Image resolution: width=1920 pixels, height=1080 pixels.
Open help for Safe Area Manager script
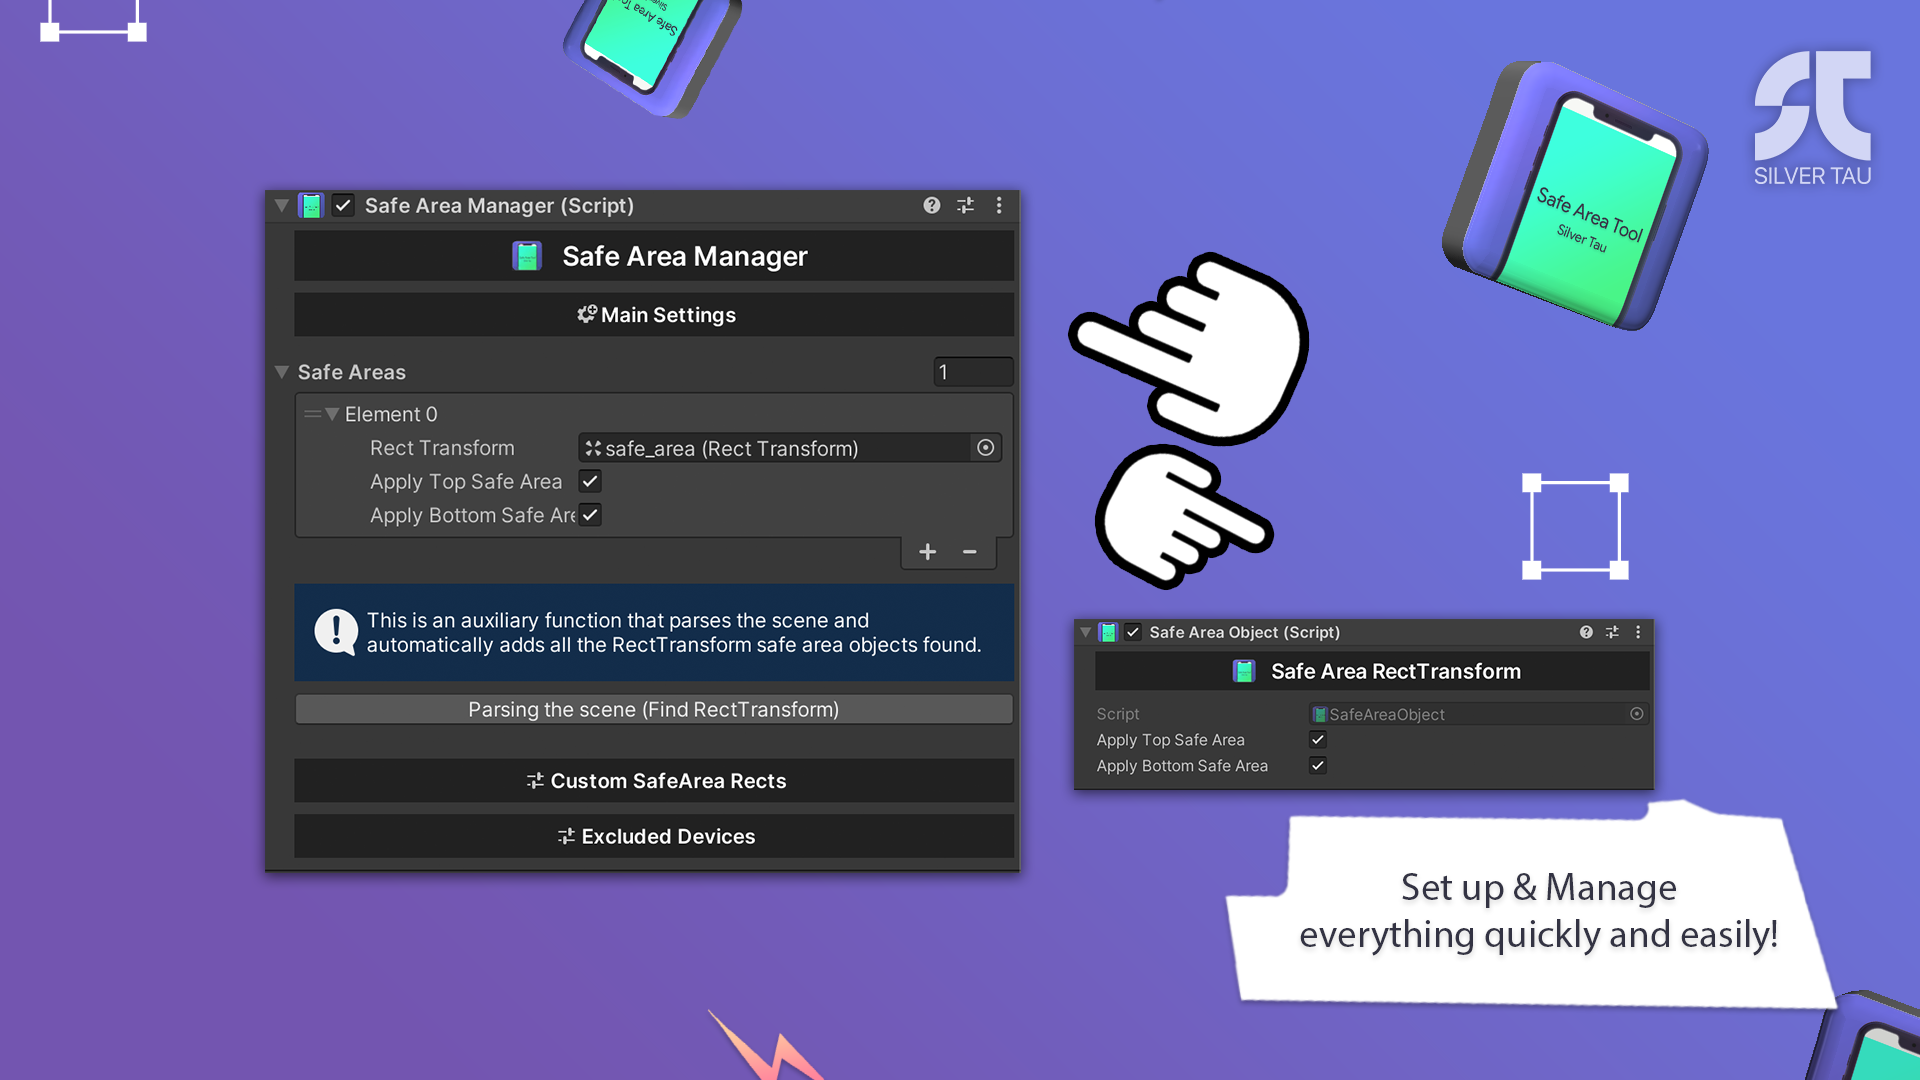click(x=931, y=205)
